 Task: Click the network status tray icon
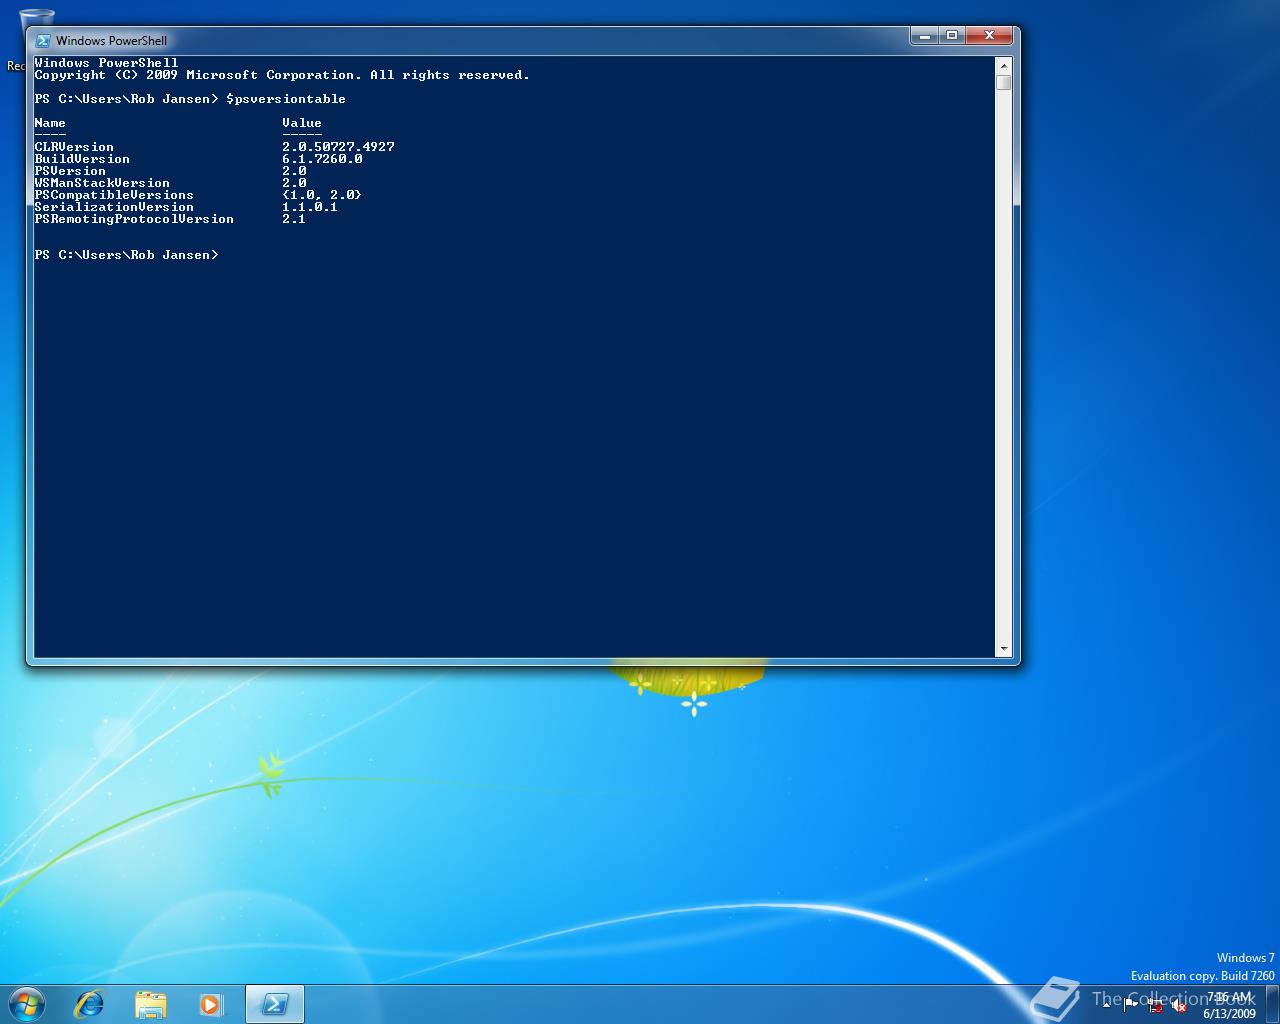click(x=1155, y=1006)
